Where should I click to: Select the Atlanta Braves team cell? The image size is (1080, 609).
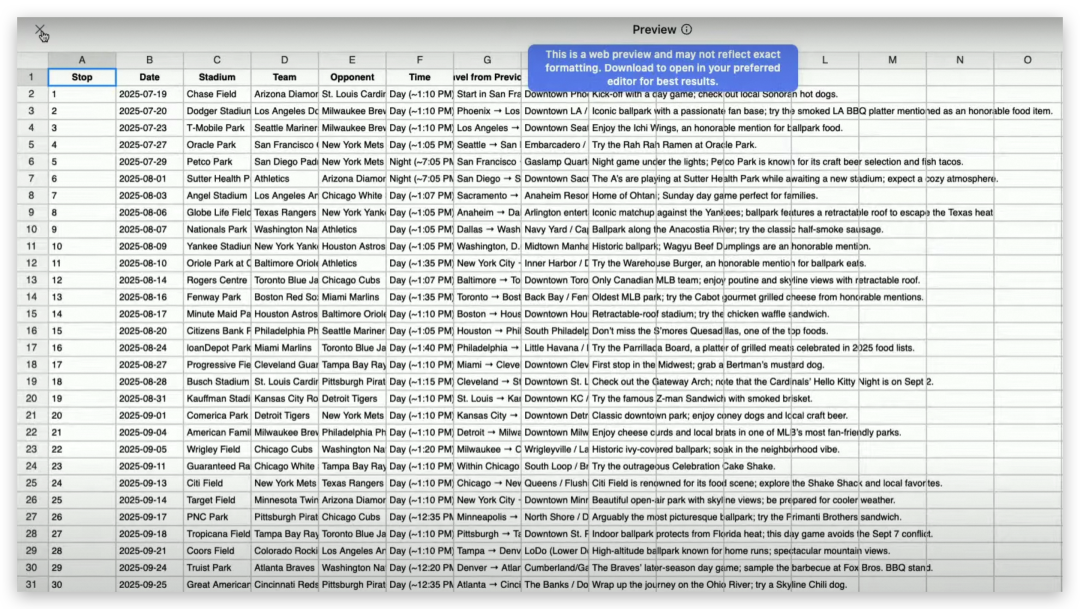(284, 568)
